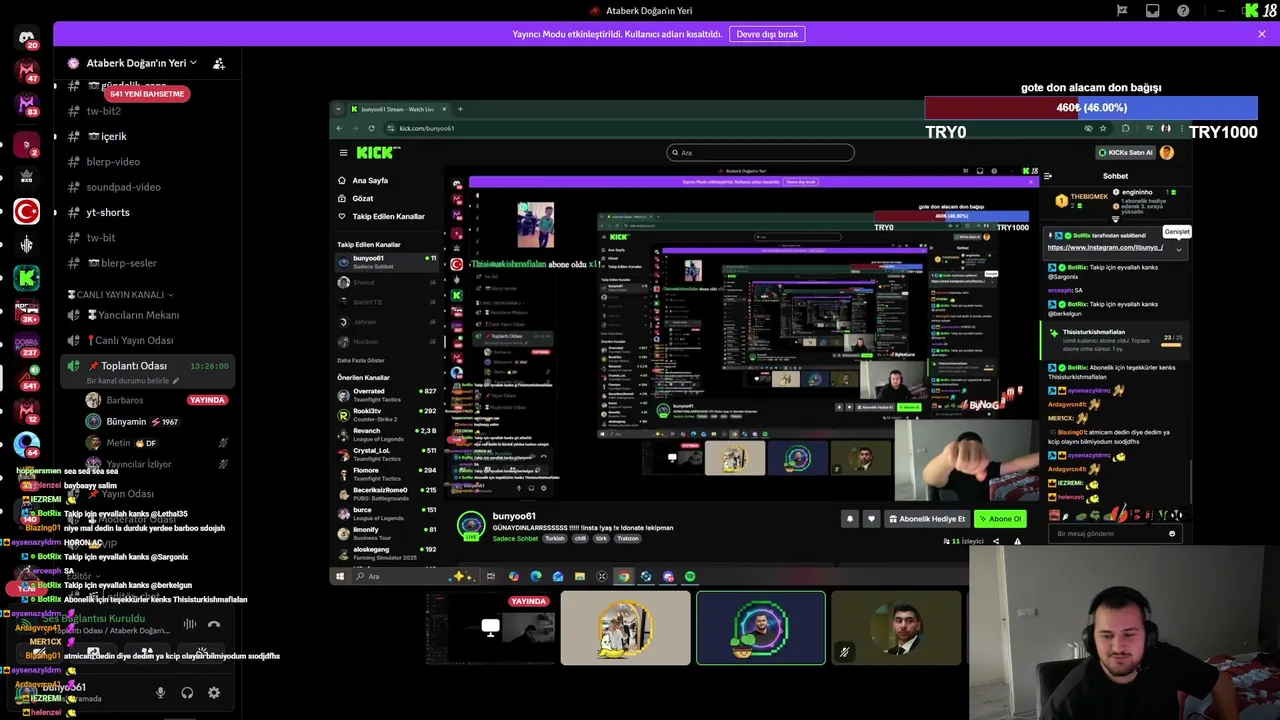
Task: Focus the Kick 'Ara' search box
Action: click(x=761, y=153)
